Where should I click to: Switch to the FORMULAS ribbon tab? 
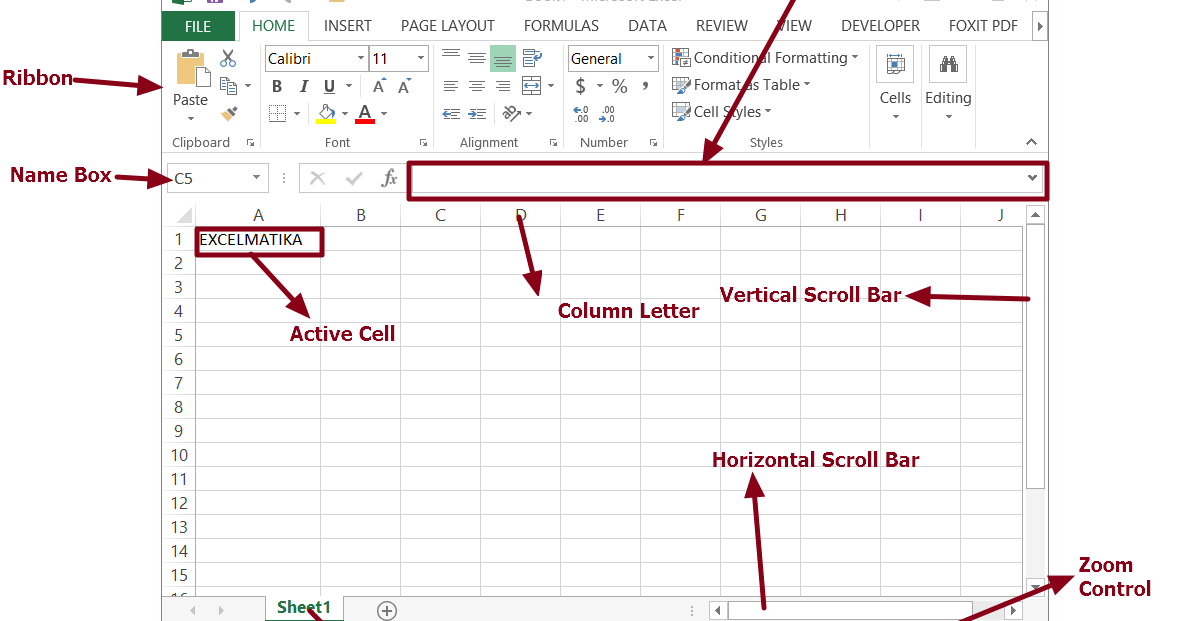pos(561,25)
